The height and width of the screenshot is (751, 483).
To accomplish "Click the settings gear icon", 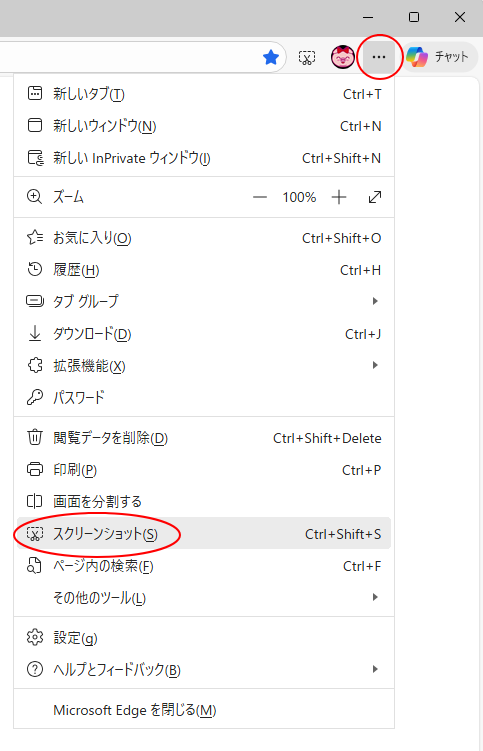I will pos(34,637).
